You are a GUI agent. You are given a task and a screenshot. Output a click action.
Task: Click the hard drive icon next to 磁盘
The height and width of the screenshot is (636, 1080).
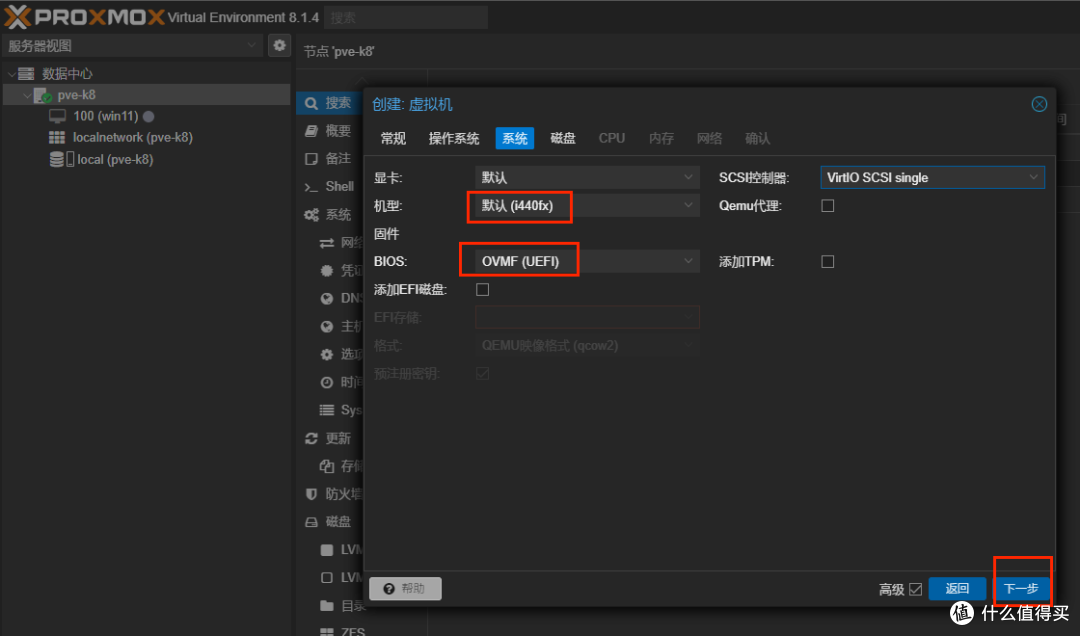point(311,522)
